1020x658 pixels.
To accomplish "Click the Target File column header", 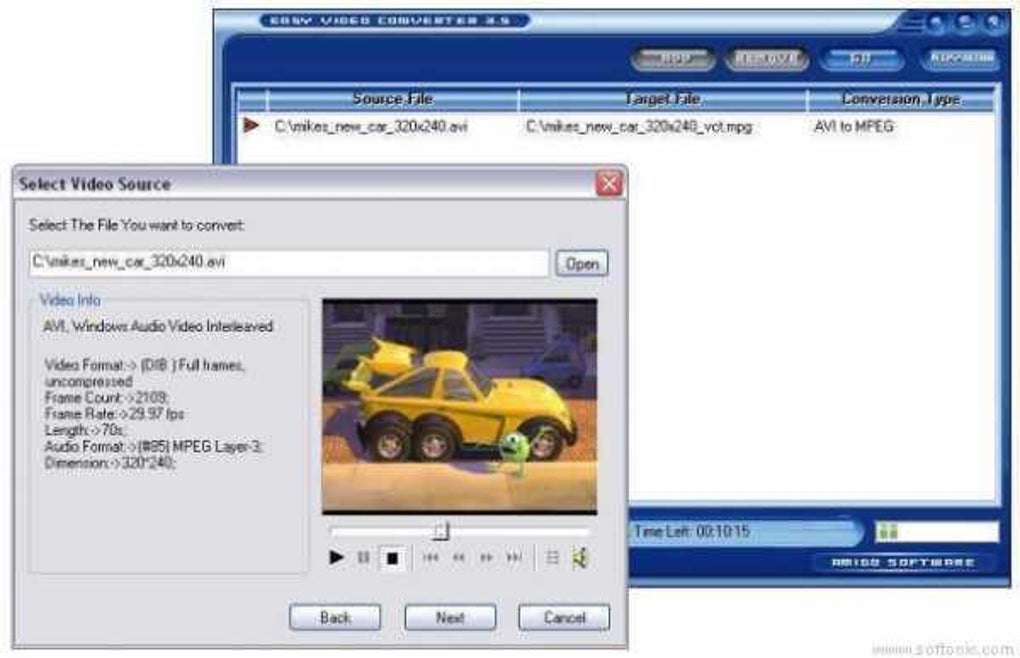I will coord(662,99).
